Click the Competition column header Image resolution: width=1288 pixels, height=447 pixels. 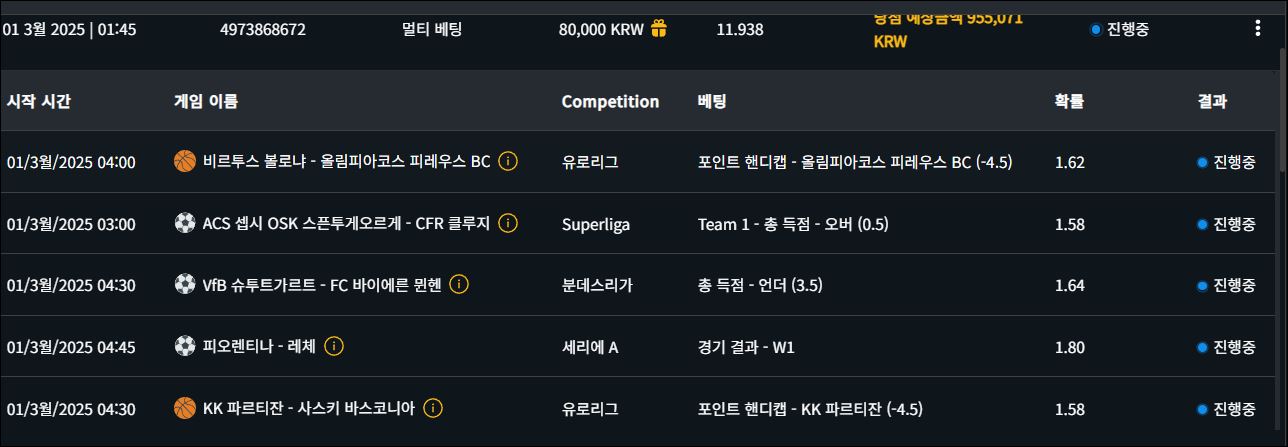[x=610, y=101]
